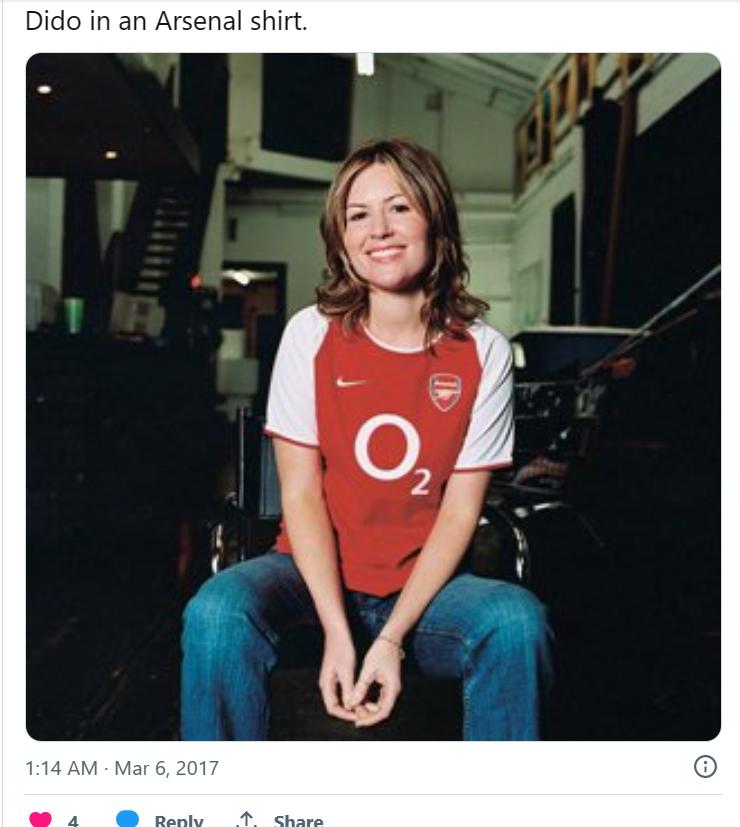
Task: Like the tweet with the heart icon
Action: (40, 819)
